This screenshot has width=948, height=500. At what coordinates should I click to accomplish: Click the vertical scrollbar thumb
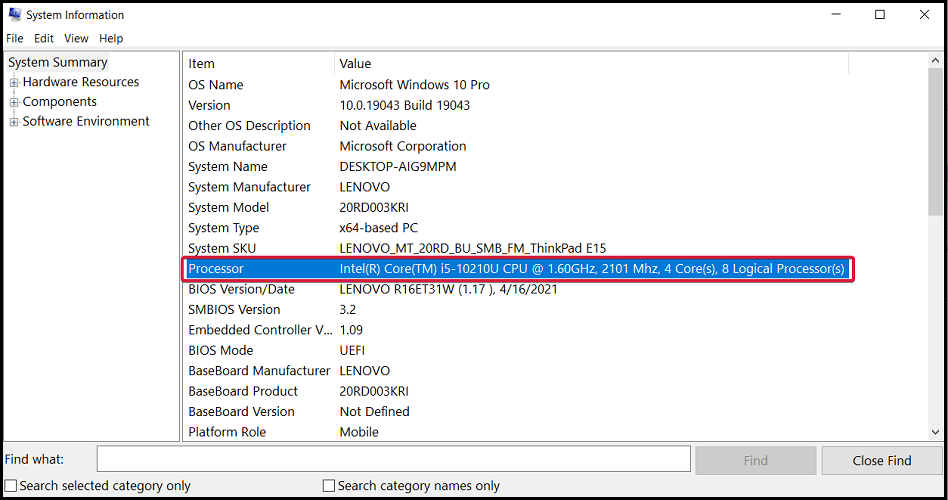[935, 142]
